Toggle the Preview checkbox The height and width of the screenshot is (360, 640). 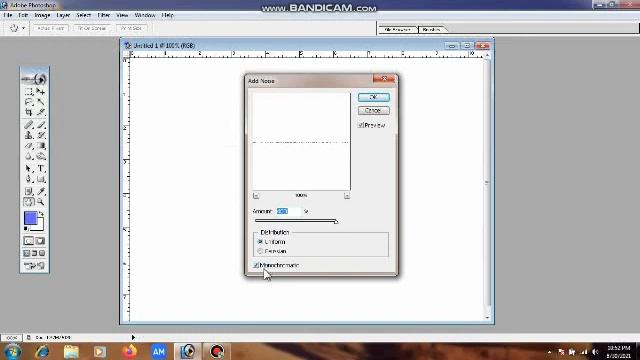[x=361, y=125]
